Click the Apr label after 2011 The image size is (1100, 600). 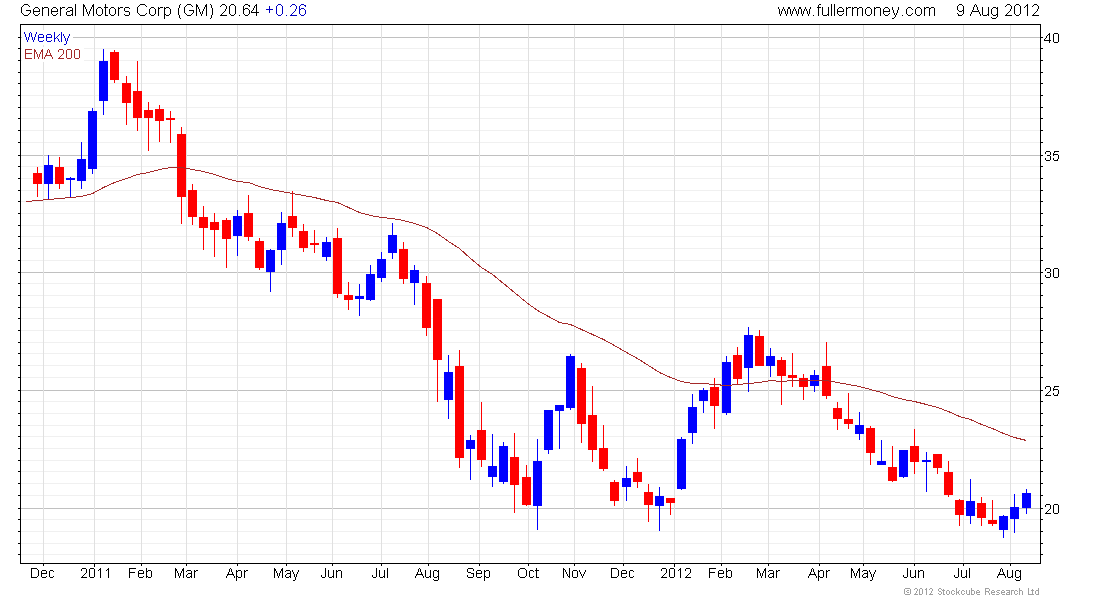coord(237,573)
